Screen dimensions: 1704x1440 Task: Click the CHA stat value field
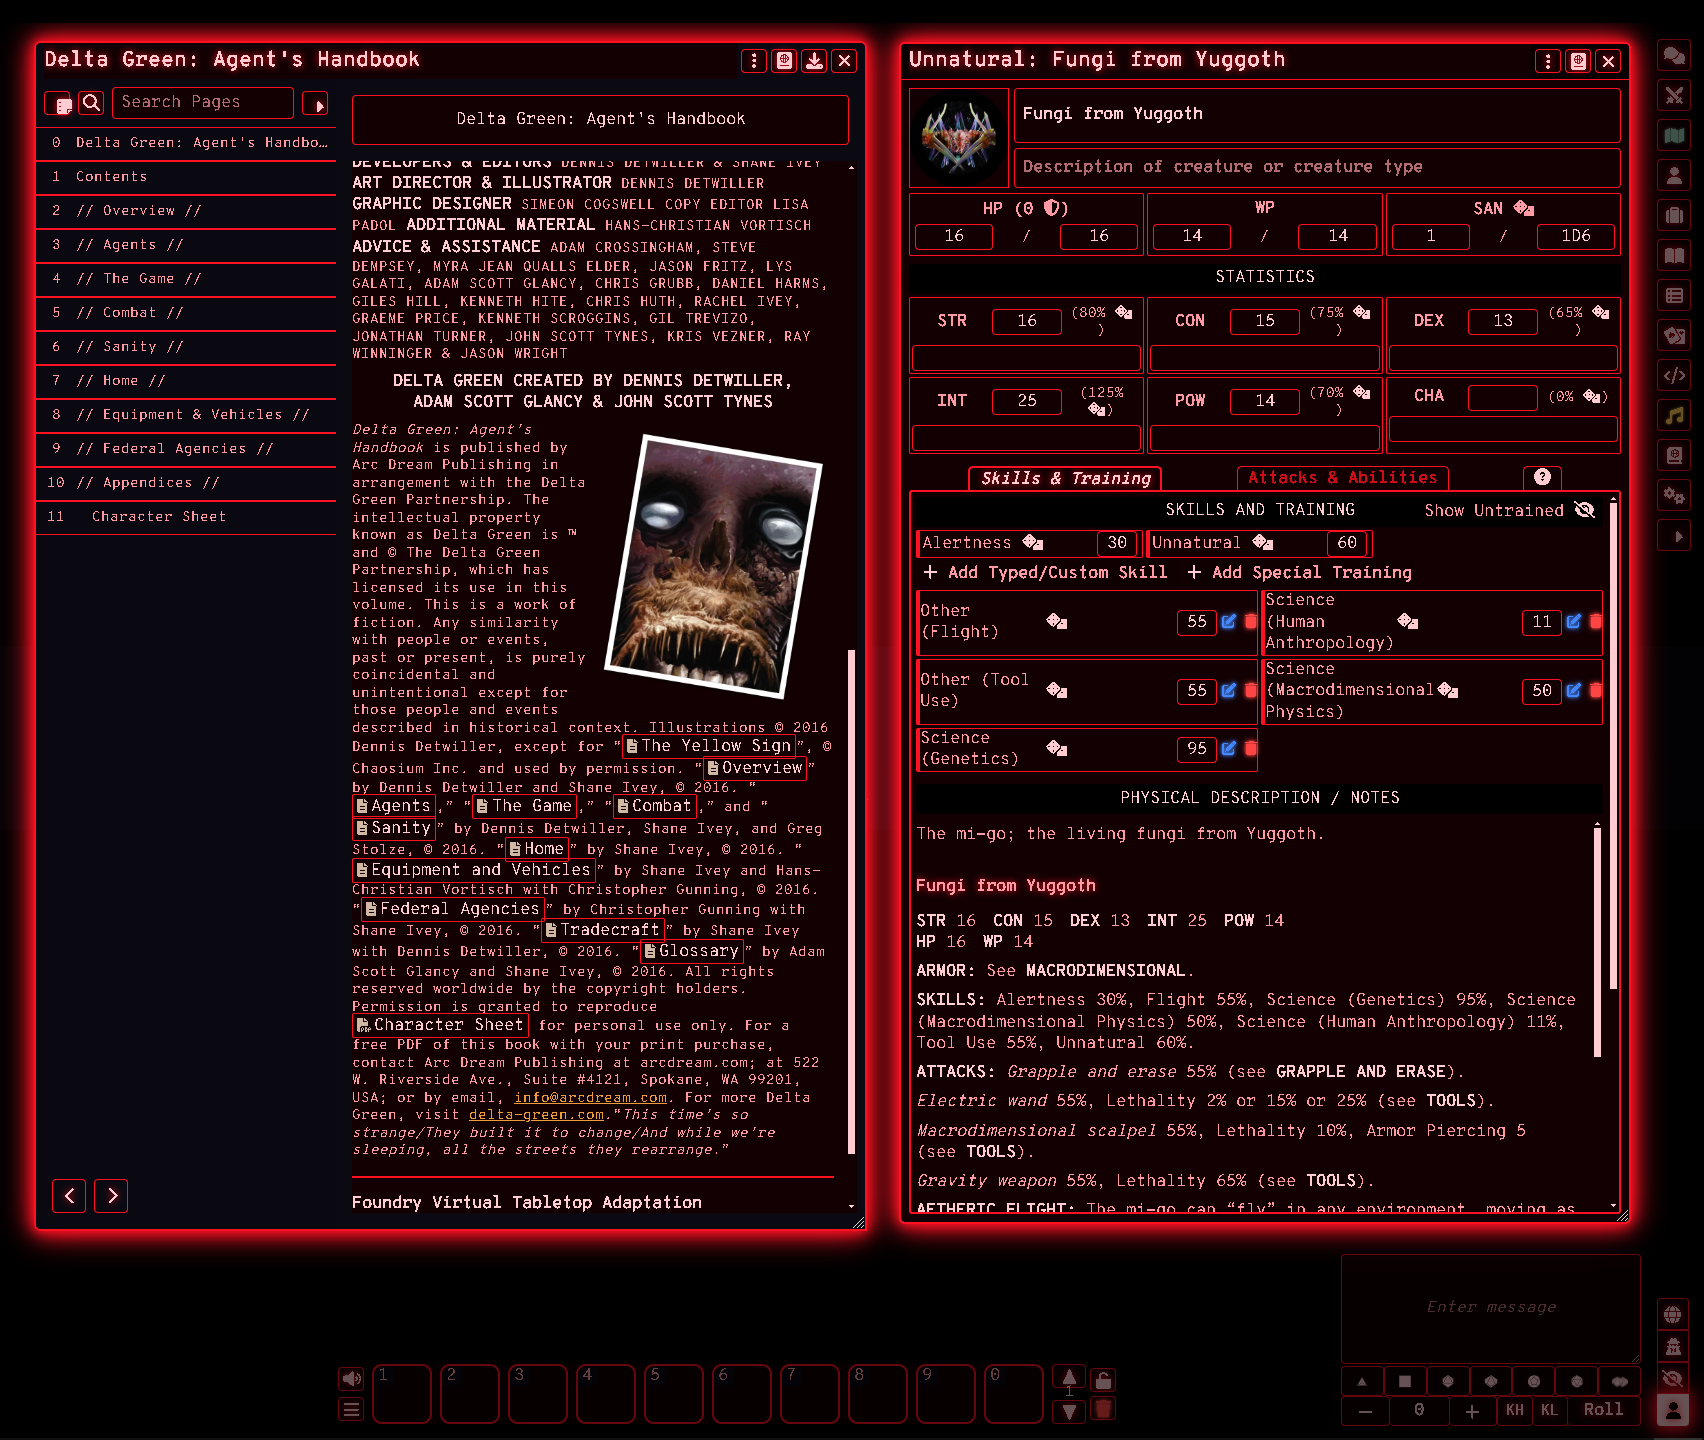click(1502, 397)
